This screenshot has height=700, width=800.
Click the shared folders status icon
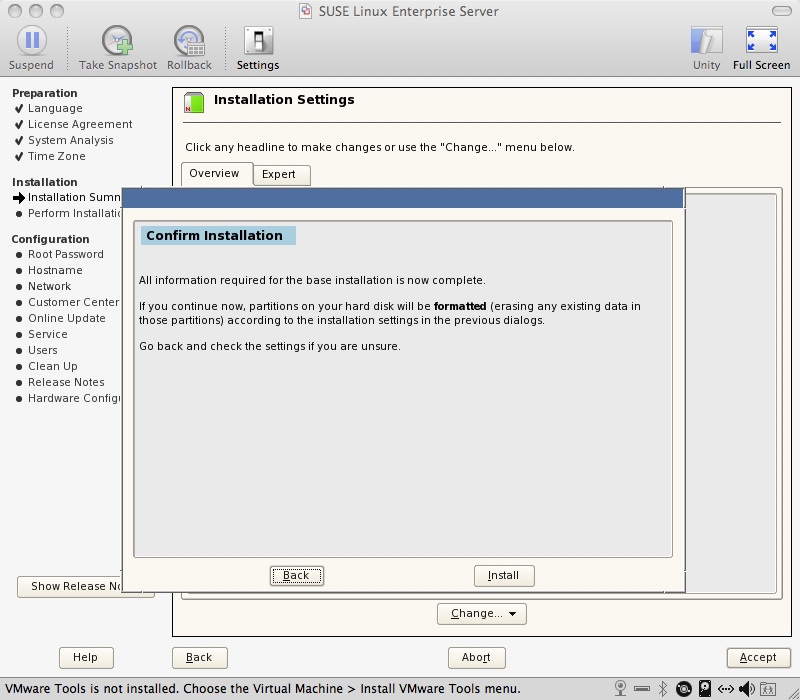(768, 689)
